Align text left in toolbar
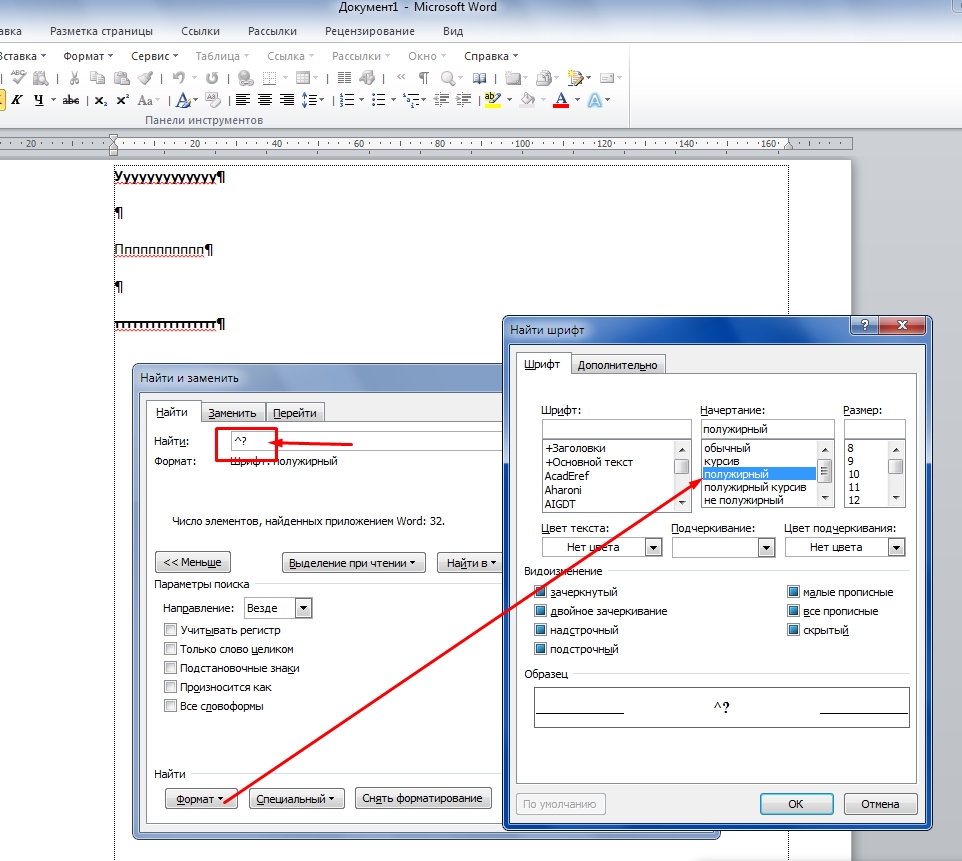The image size is (962, 861). [243, 99]
